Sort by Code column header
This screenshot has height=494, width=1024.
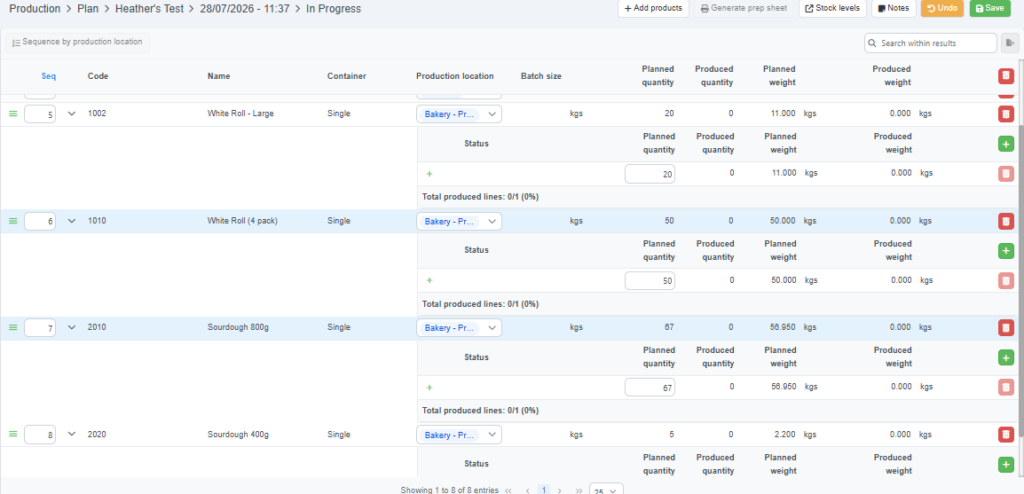click(x=98, y=76)
